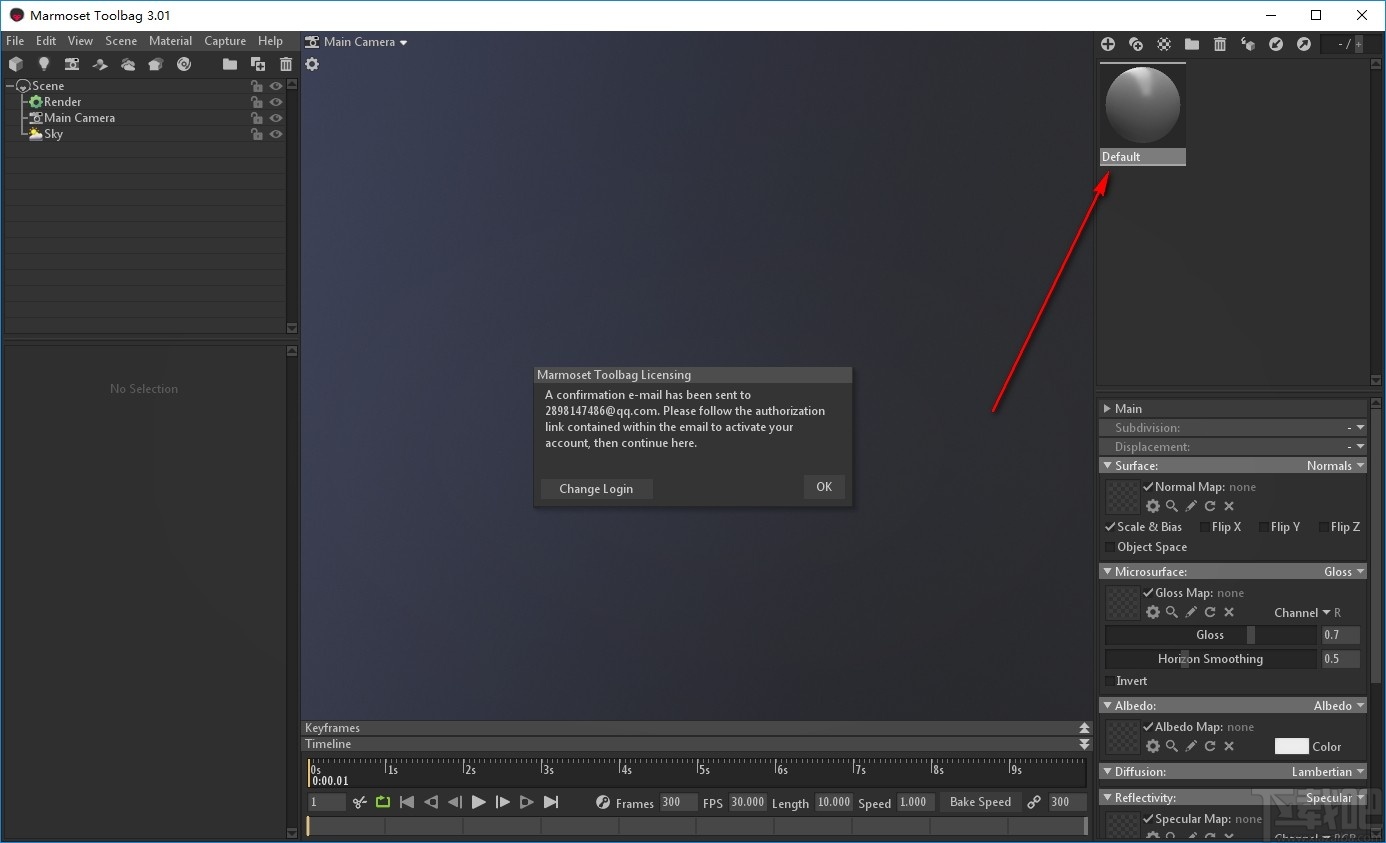Adjust the Horizon Smoothing slider

coord(1211,659)
